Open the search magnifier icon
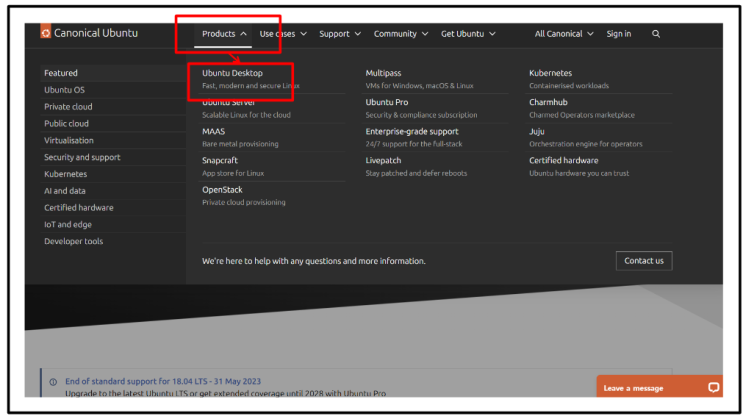Screen dimensions: 743x416 point(656,34)
